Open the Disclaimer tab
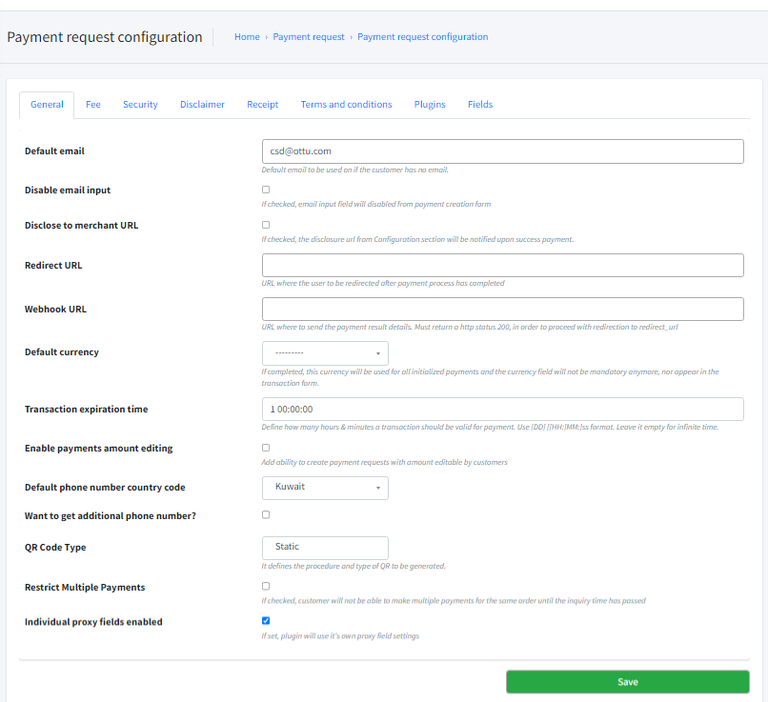Viewport: 768px width, 702px height. (x=202, y=104)
